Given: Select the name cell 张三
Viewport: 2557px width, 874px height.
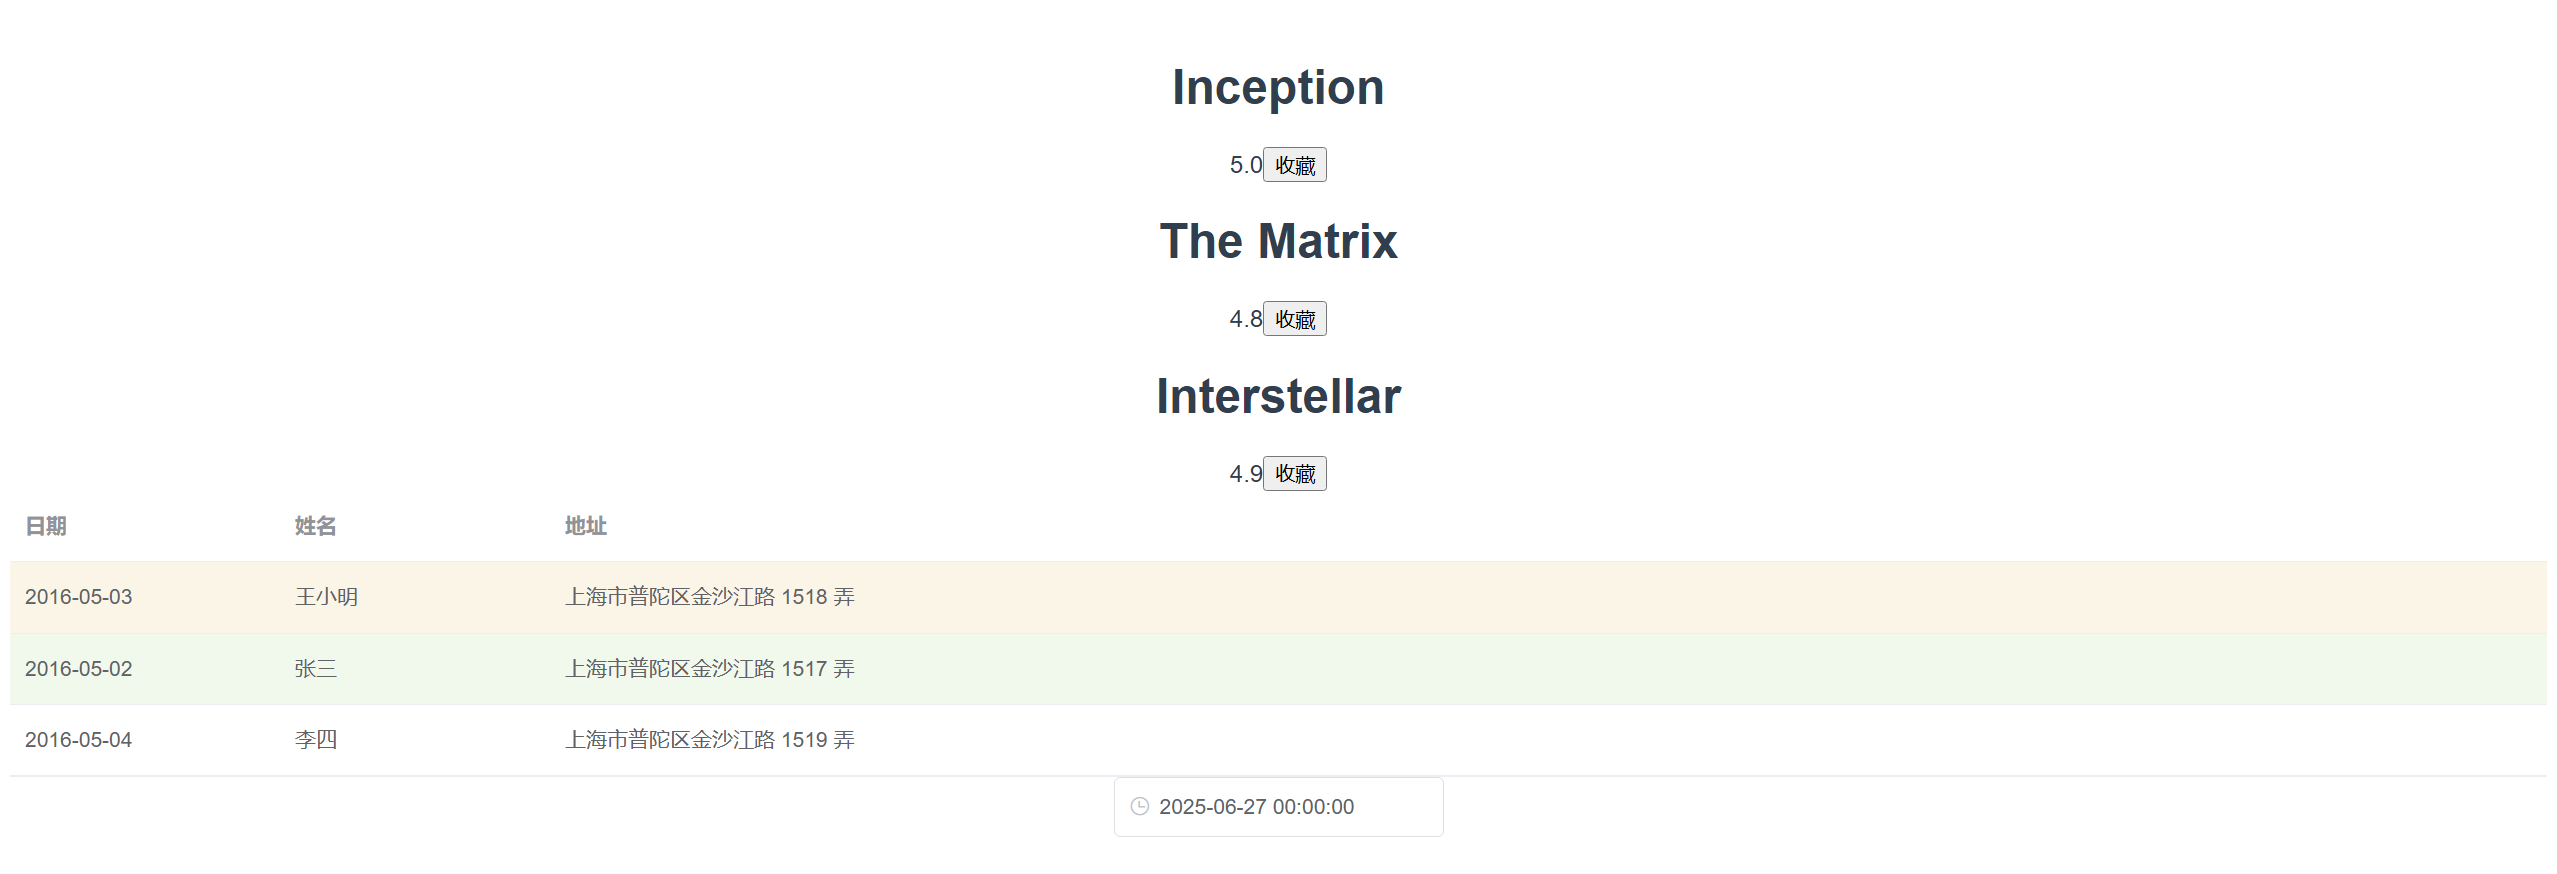Looking at the screenshot, I should point(315,669).
